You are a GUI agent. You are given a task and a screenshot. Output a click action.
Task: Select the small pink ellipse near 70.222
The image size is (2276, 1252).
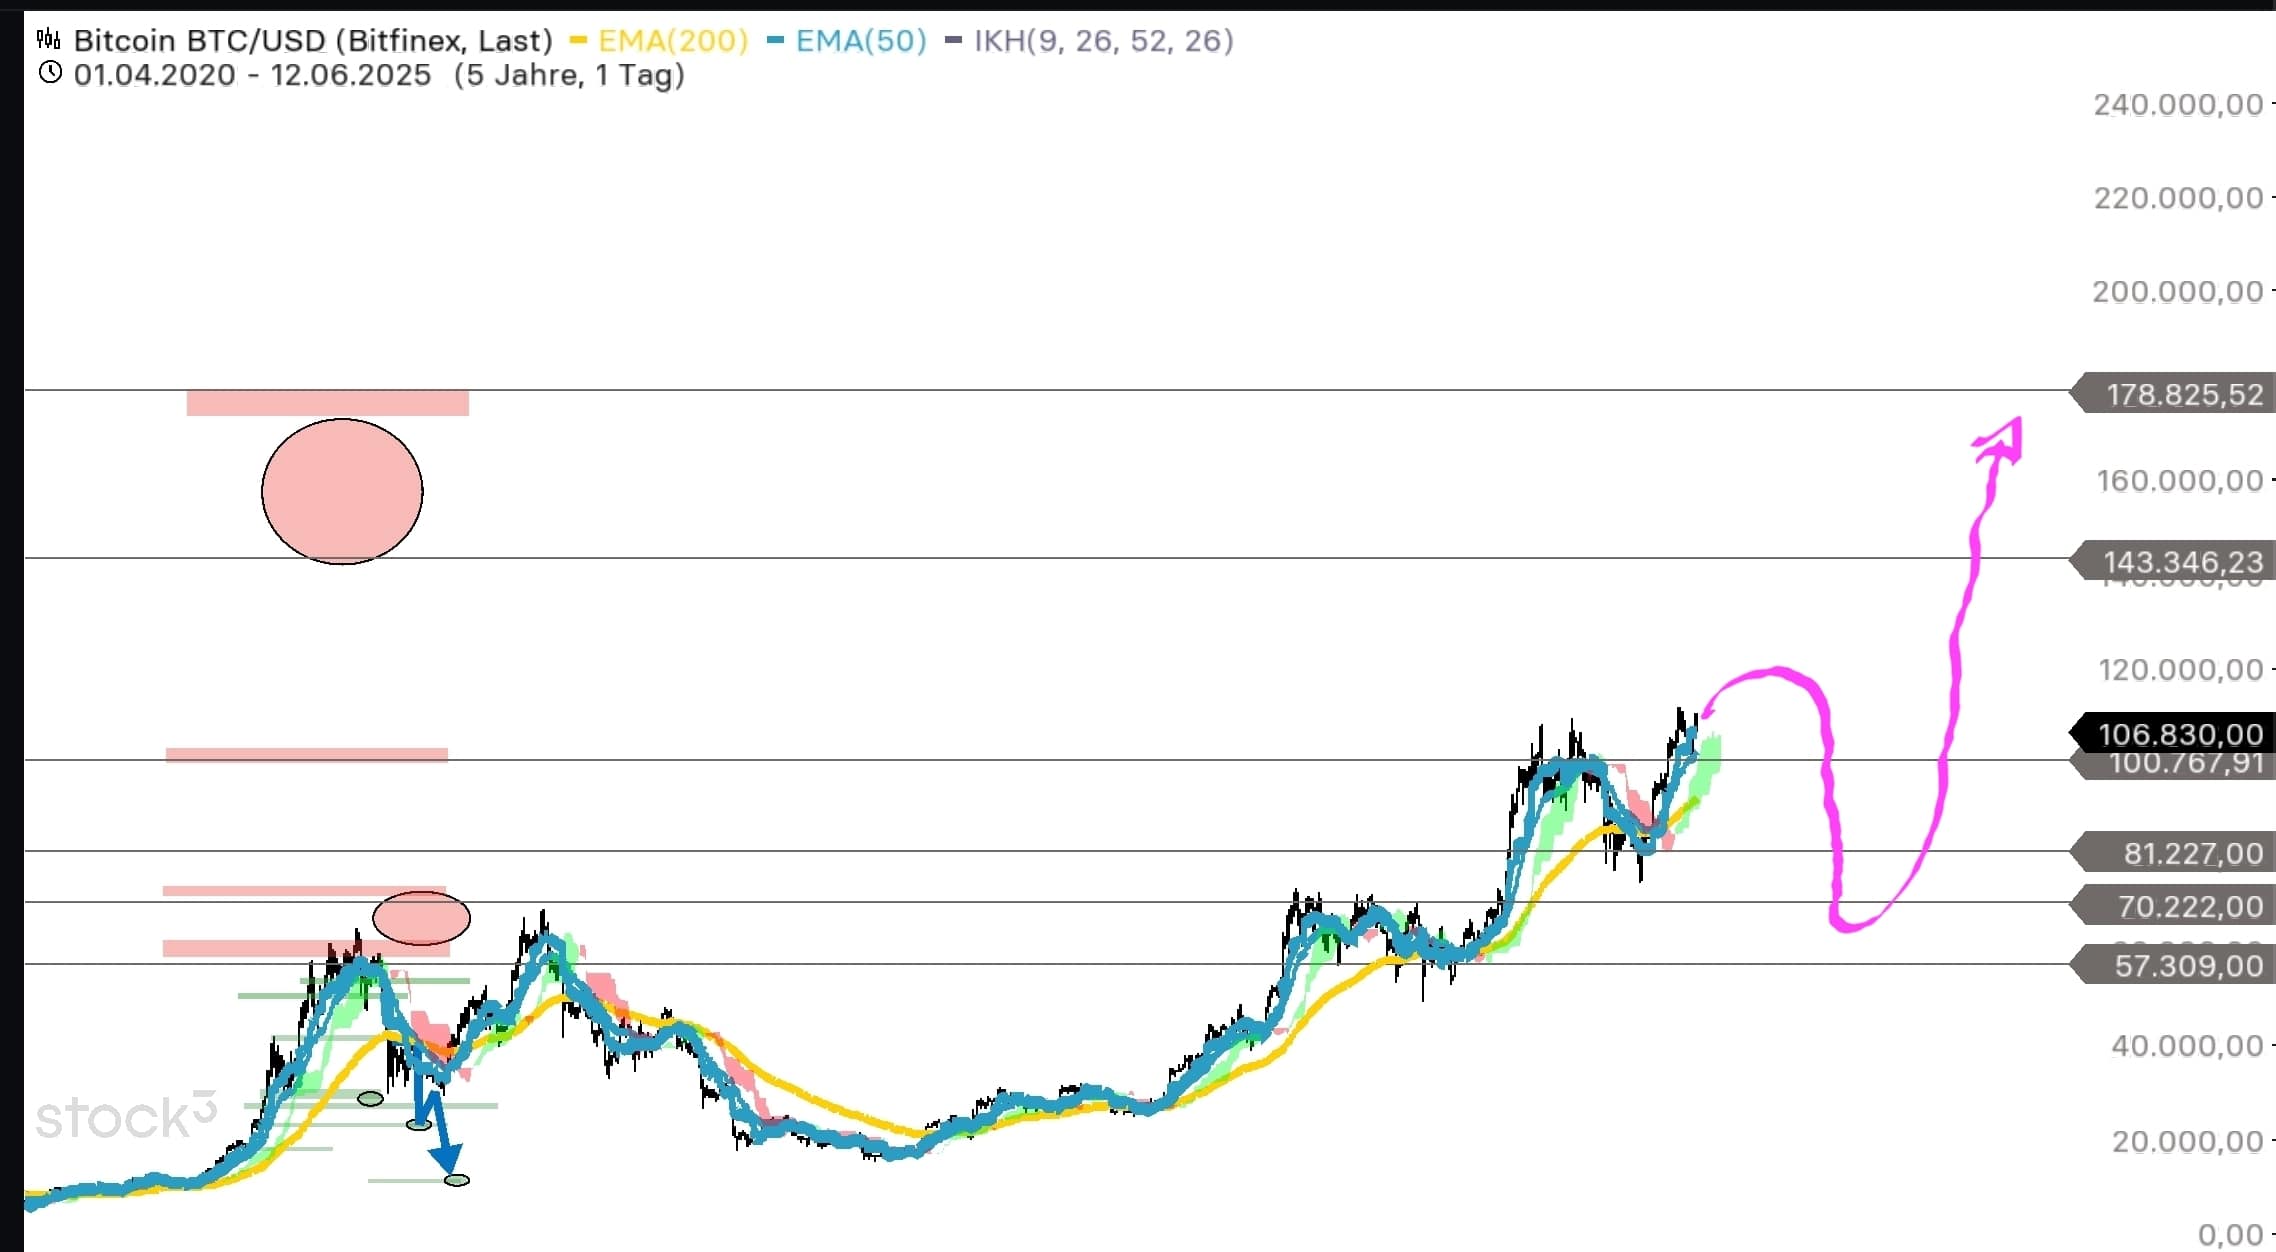(421, 917)
